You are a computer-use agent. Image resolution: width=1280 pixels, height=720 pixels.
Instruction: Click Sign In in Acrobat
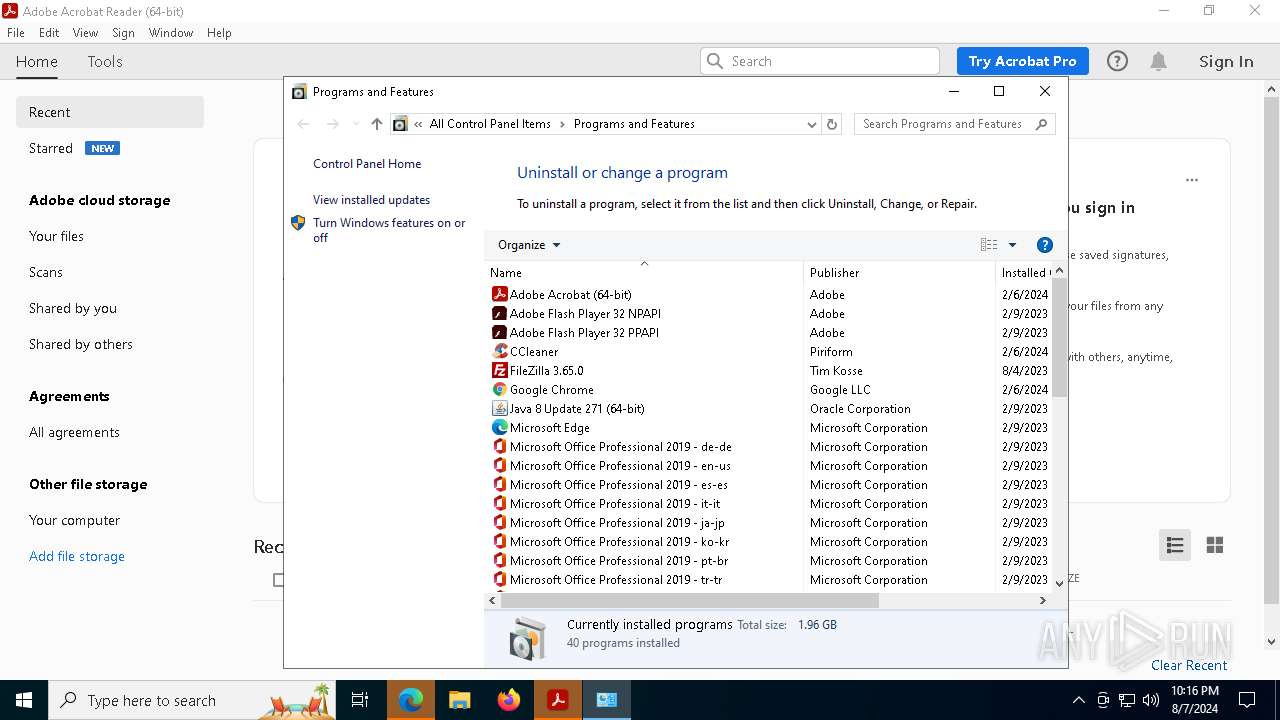[x=1226, y=61]
